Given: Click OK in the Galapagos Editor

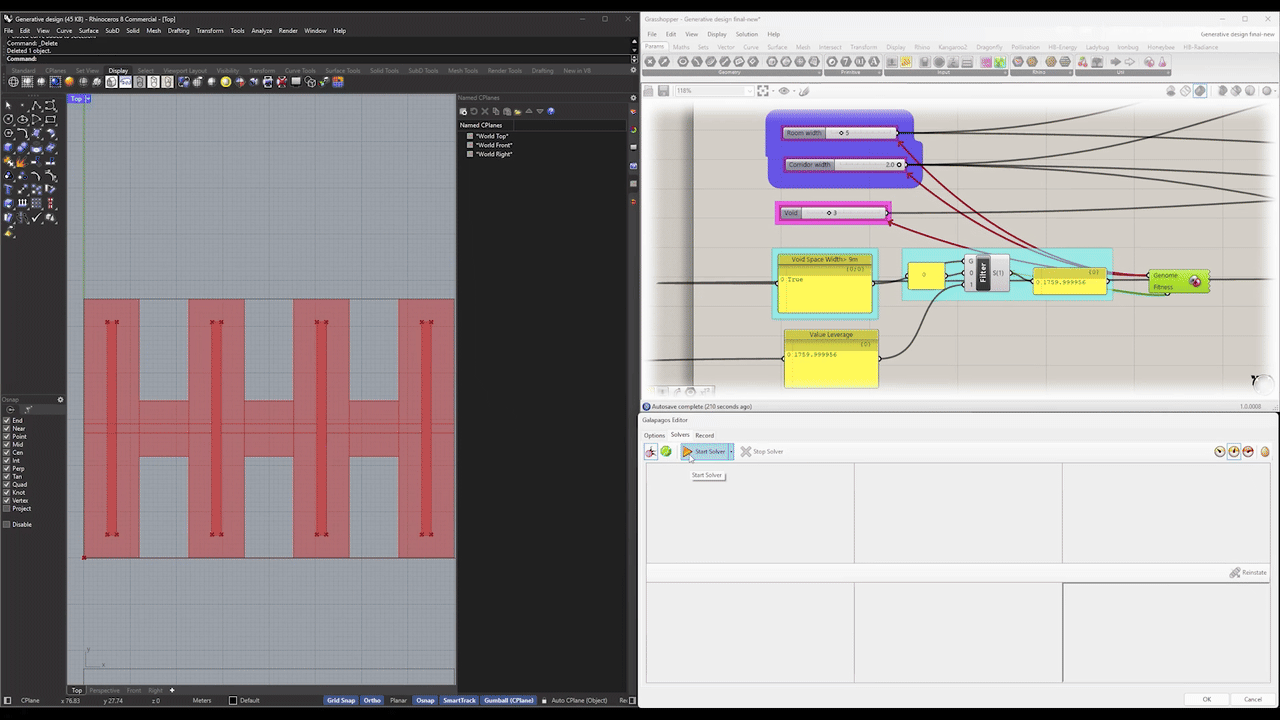Looking at the screenshot, I should [1207, 699].
